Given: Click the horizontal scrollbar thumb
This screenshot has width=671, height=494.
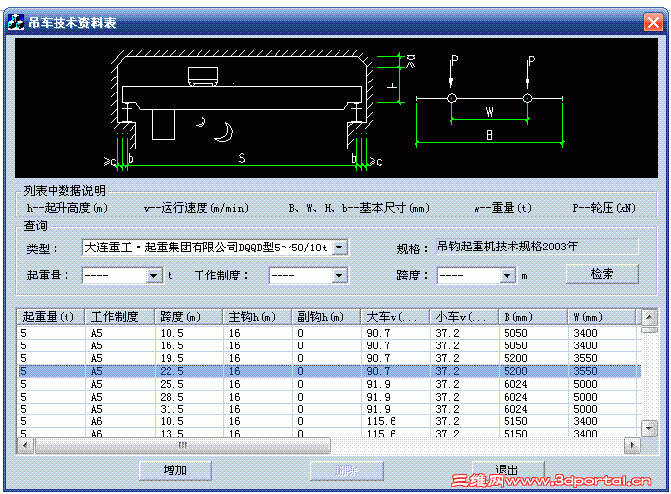Looking at the screenshot, I should (183, 445).
